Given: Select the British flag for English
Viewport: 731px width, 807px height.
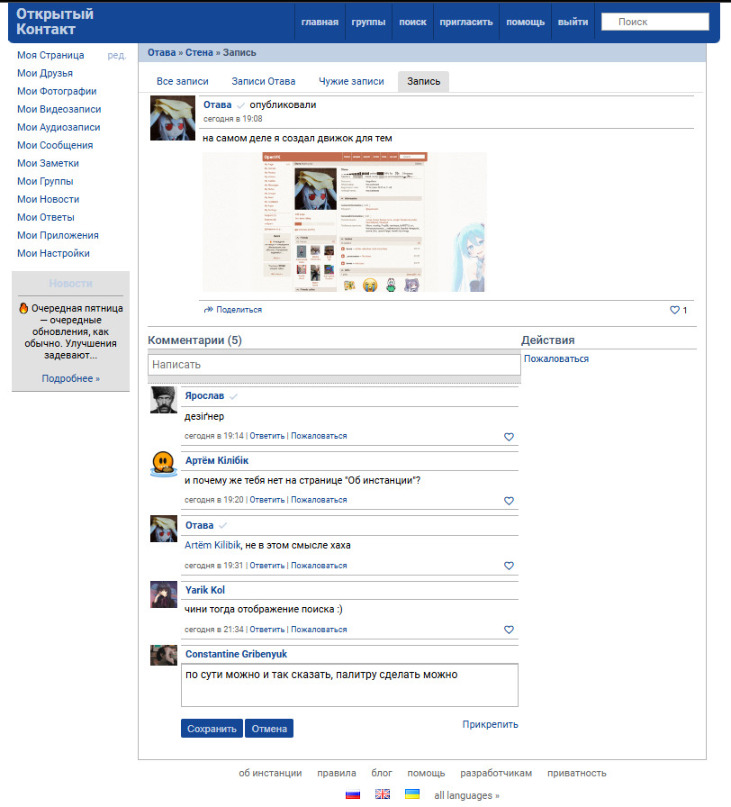Looking at the screenshot, I should tap(382, 794).
